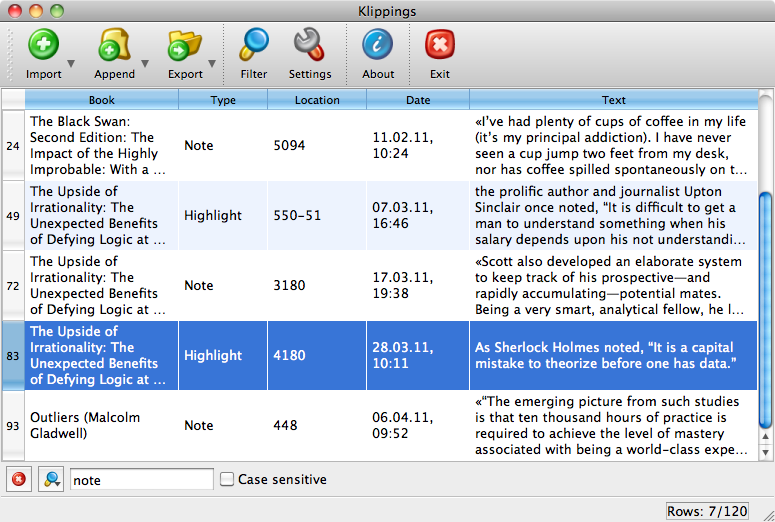The image size is (775, 522).
Task: Click location cell 4180
Action: pyautogui.click(x=317, y=355)
